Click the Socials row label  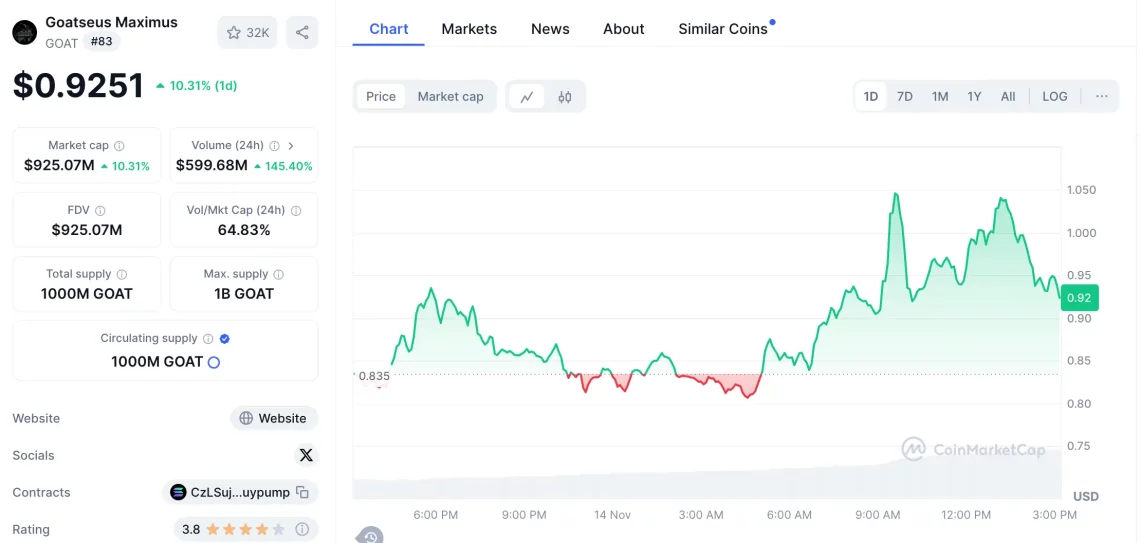[33, 455]
